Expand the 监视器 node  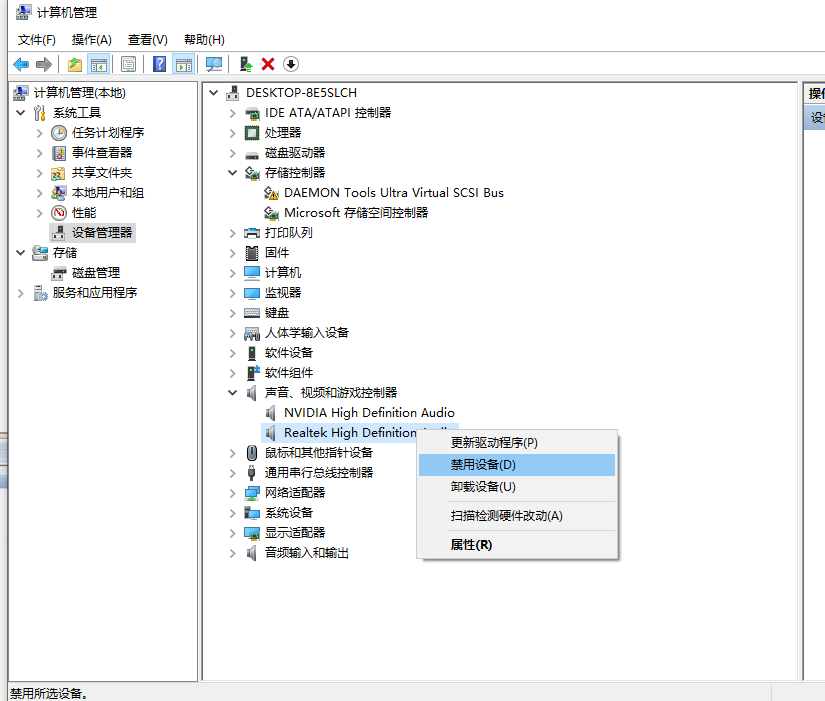click(233, 293)
